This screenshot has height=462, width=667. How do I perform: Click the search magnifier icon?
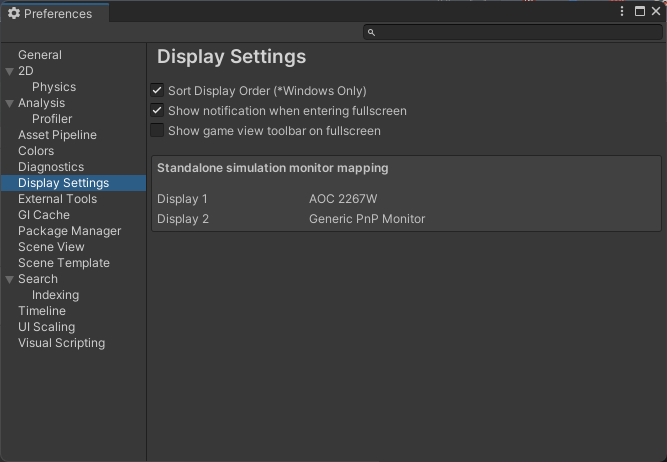[371, 33]
